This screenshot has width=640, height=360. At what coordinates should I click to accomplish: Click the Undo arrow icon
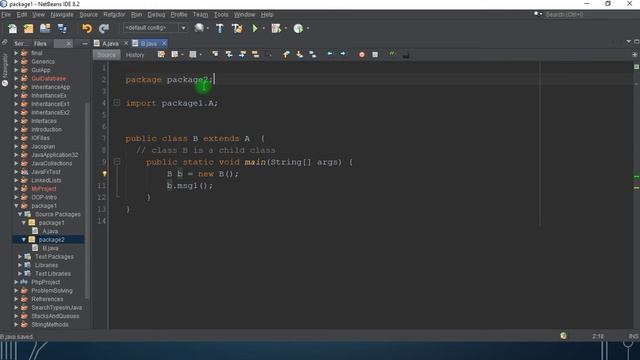pyautogui.click(x=87, y=28)
